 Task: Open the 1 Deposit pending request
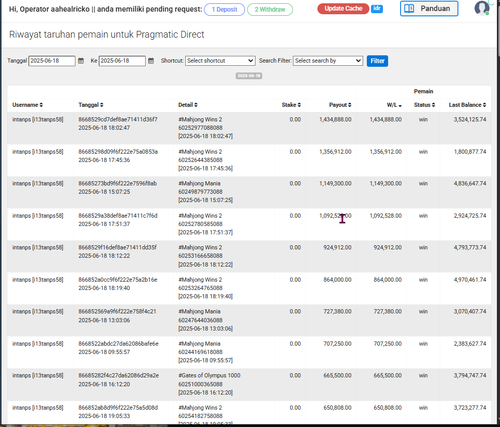pos(224,9)
